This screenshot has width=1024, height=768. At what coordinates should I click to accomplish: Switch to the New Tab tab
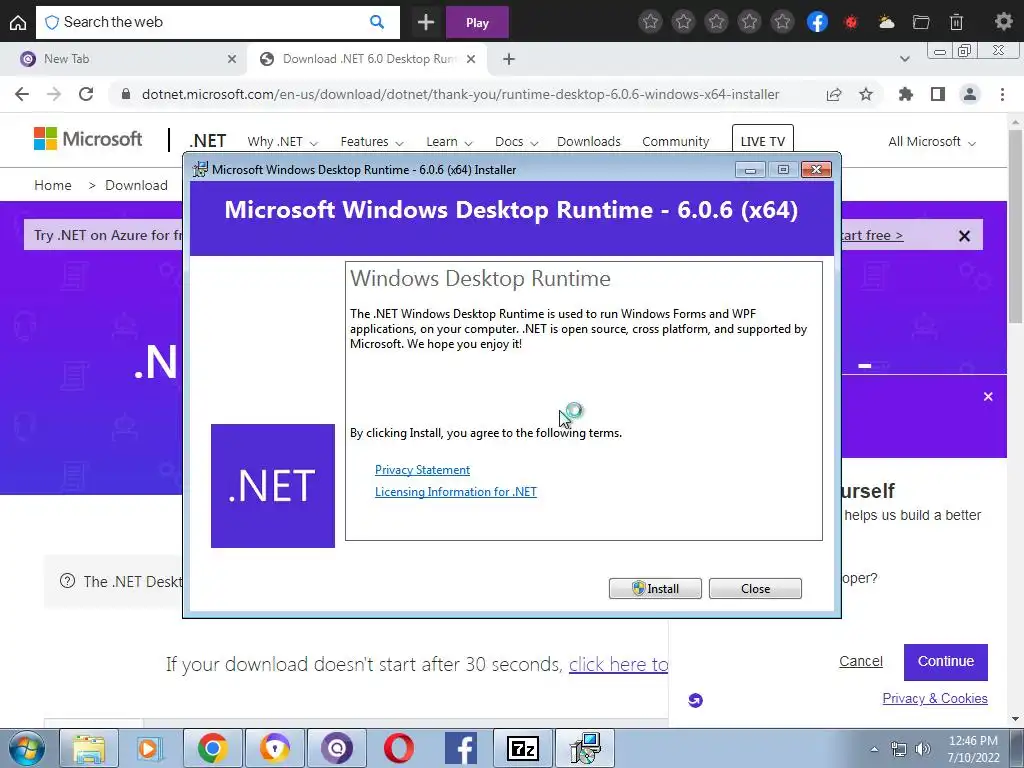pyautogui.click(x=123, y=59)
